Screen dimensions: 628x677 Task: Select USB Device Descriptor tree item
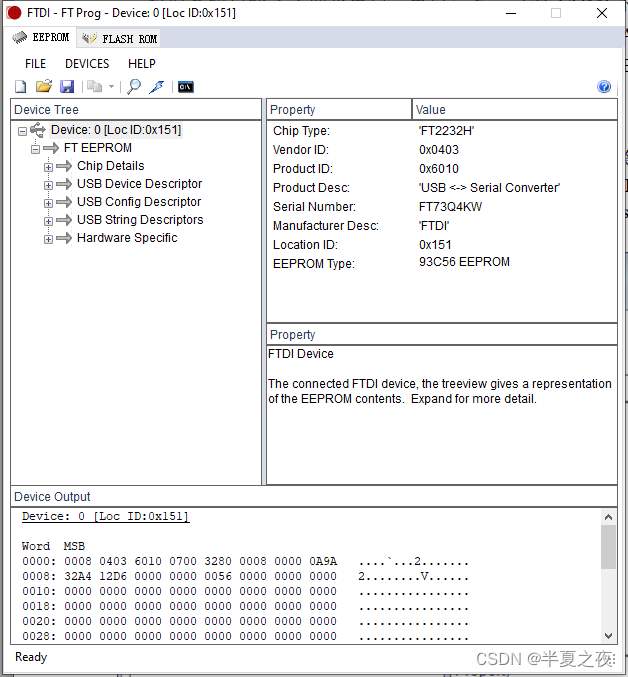(139, 184)
